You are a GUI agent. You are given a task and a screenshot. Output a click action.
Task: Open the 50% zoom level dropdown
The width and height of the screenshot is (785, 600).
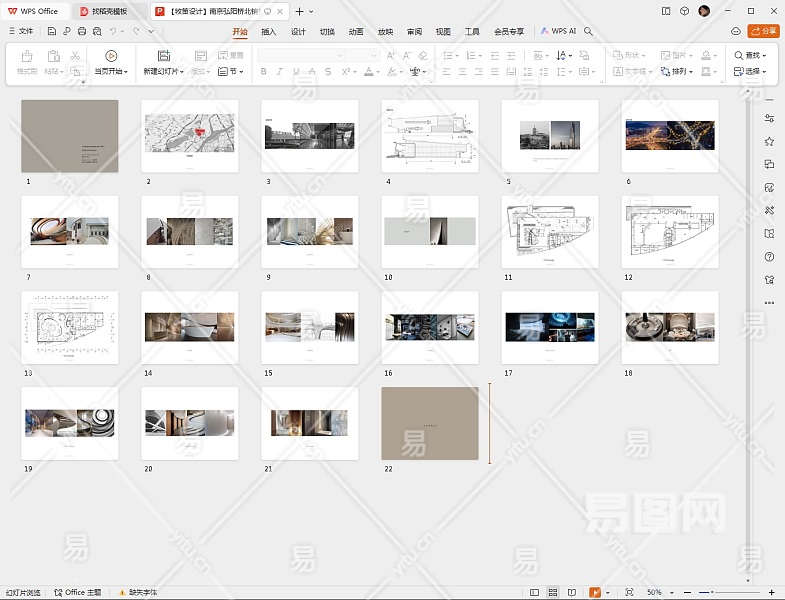tap(657, 593)
